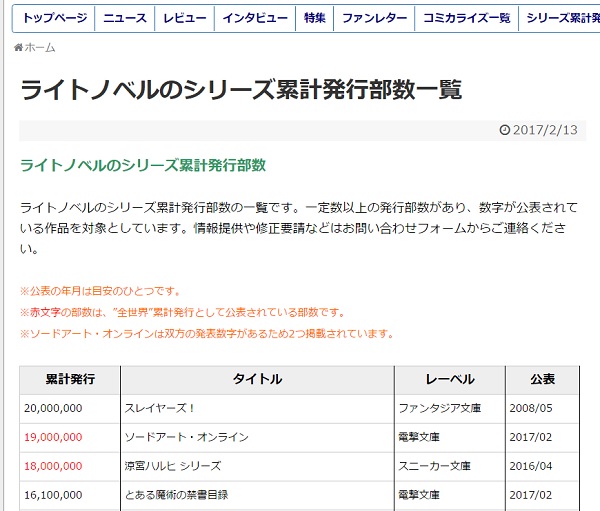Click the green heading ライトノベルのシリーズ累計発行部数
The height and width of the screenshot is (511, 600).
click(143, 165)
